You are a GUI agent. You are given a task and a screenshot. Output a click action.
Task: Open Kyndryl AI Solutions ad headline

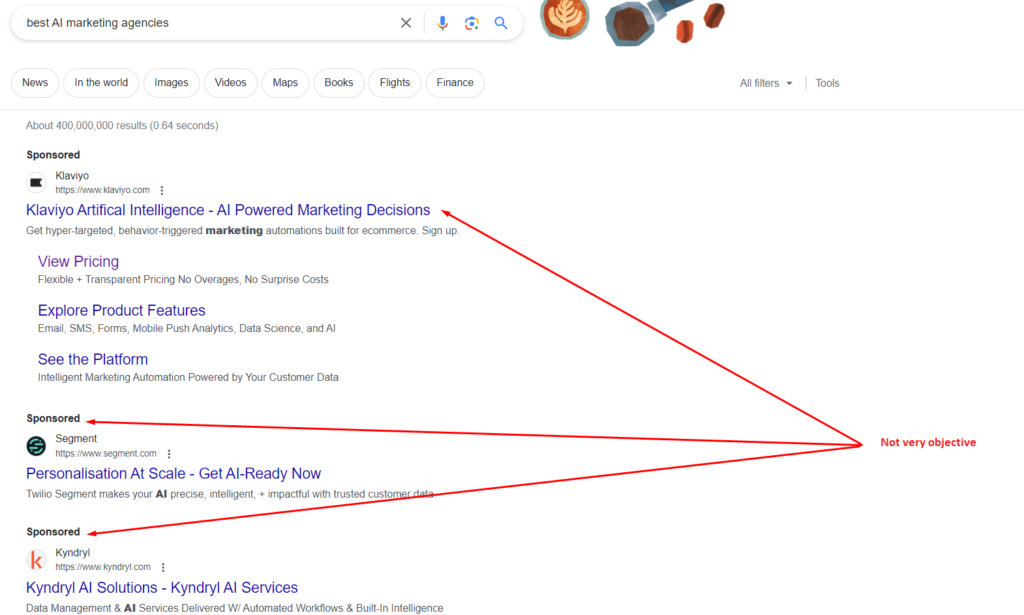(162, 588)
